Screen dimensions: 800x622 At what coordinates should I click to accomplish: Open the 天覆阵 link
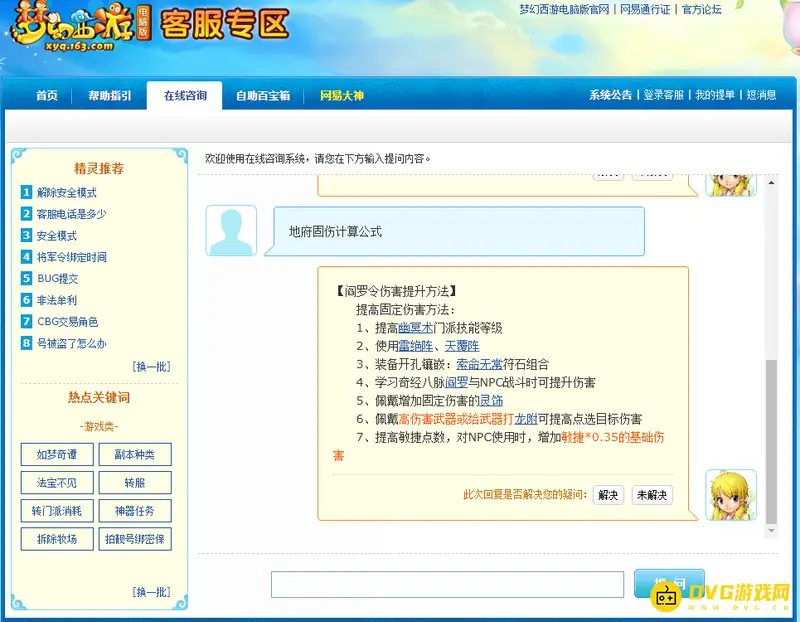(462, 346)
